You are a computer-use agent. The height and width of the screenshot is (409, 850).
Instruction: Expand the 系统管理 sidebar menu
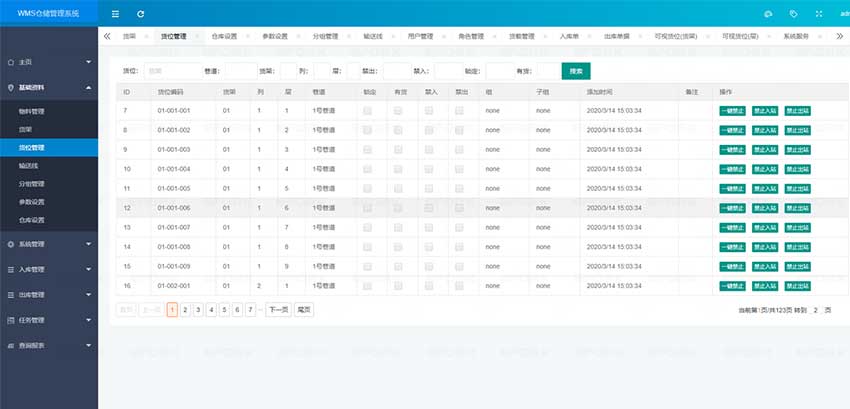(x=49, y=244)
